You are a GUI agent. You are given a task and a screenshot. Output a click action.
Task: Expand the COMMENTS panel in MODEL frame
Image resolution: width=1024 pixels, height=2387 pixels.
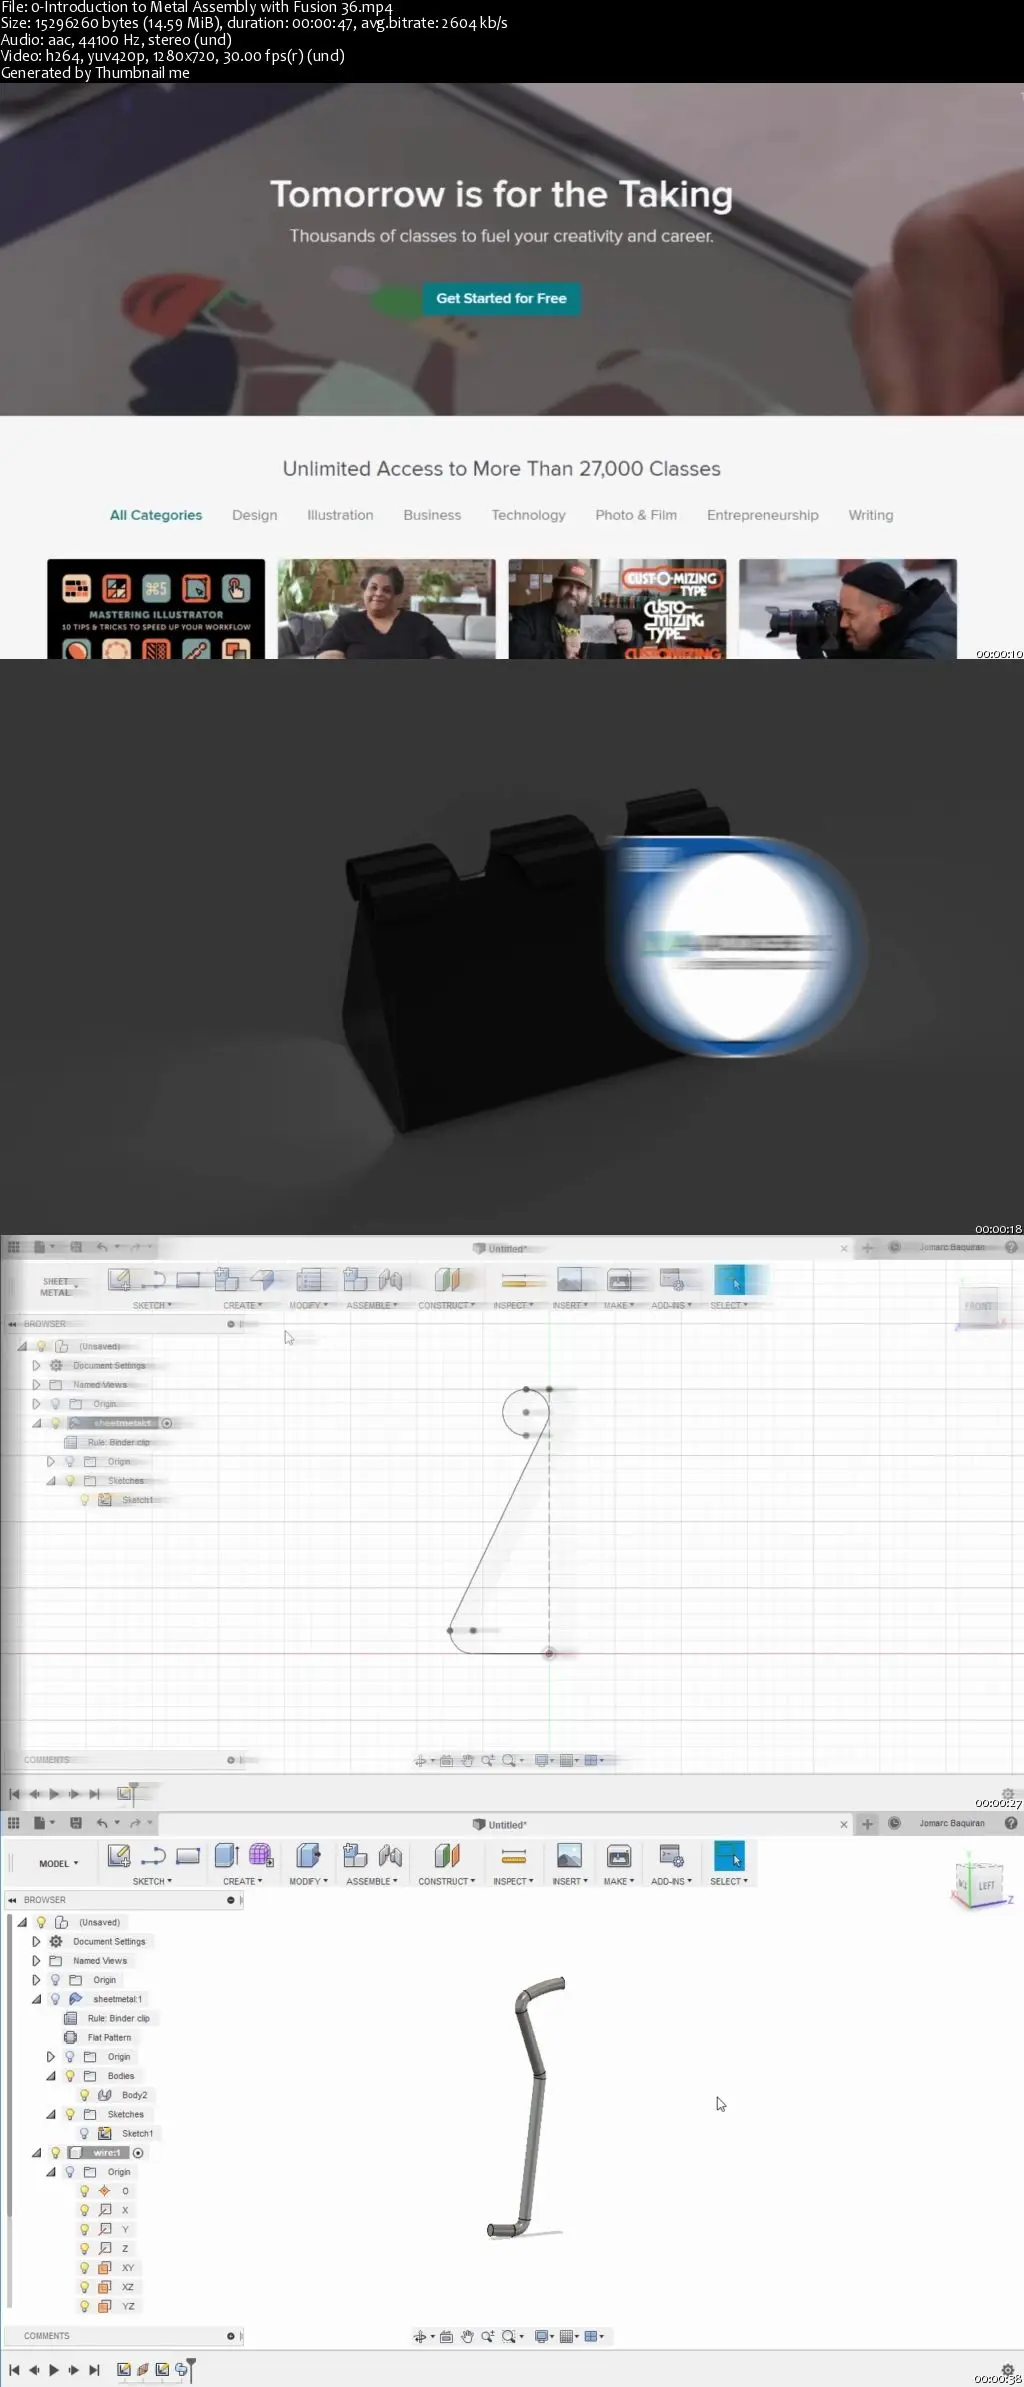[230, 2336]
